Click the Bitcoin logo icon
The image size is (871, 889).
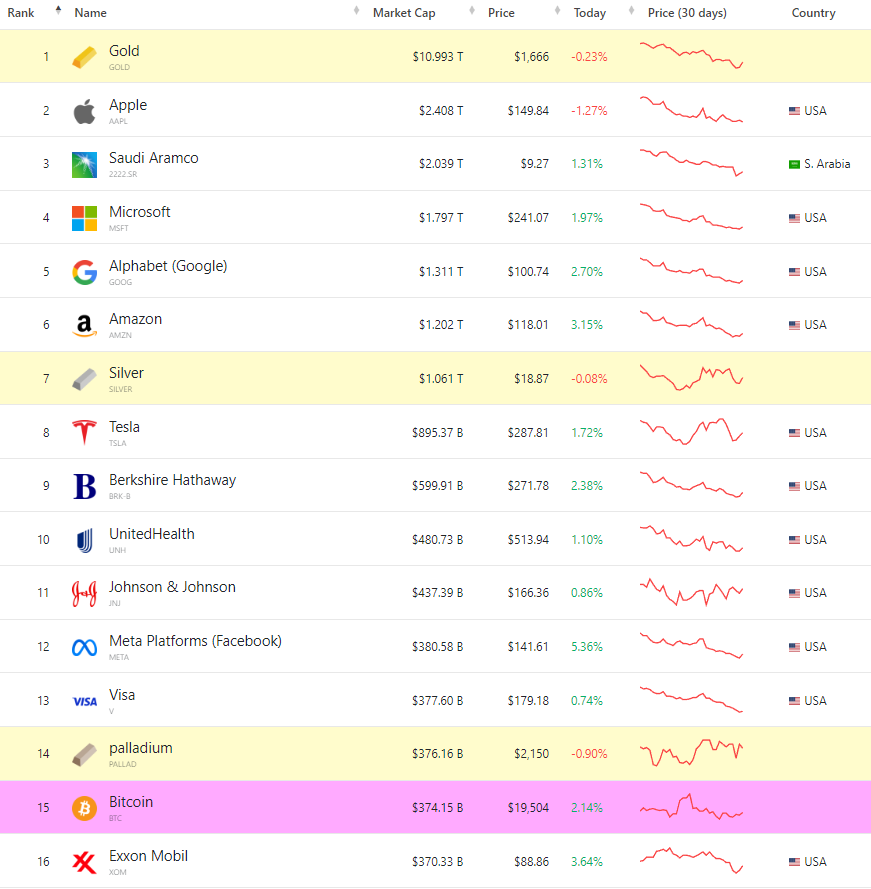(84, 808)
